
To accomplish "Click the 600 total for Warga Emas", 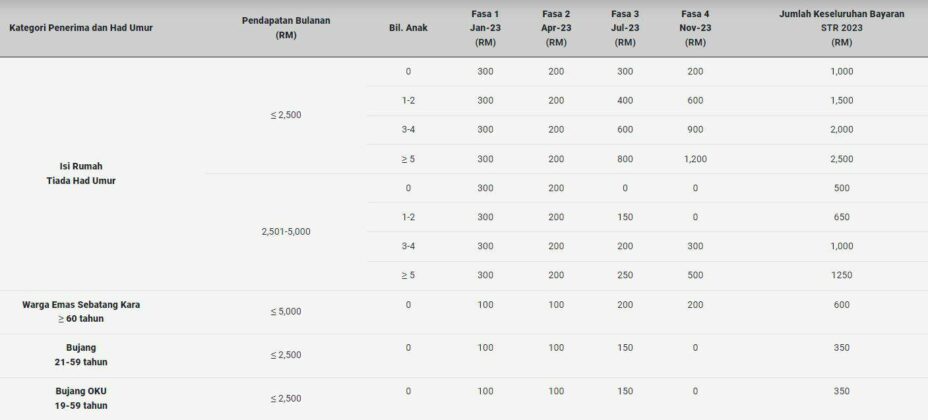I will point(841,305).
